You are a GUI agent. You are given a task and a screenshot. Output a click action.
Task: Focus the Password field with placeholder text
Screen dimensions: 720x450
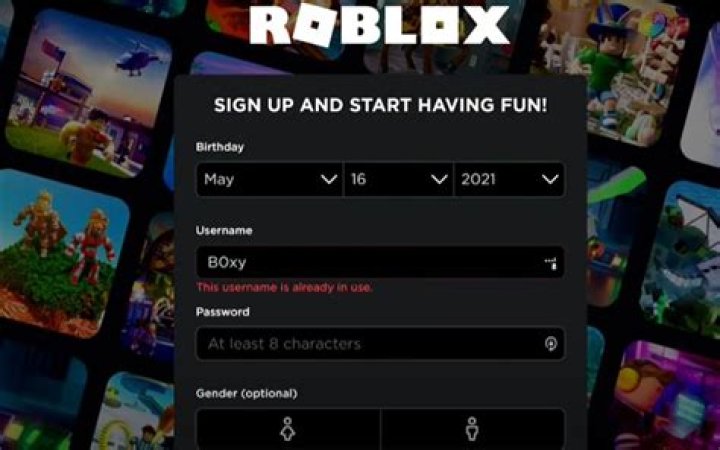pyautogui.click(x=380, y=343)
